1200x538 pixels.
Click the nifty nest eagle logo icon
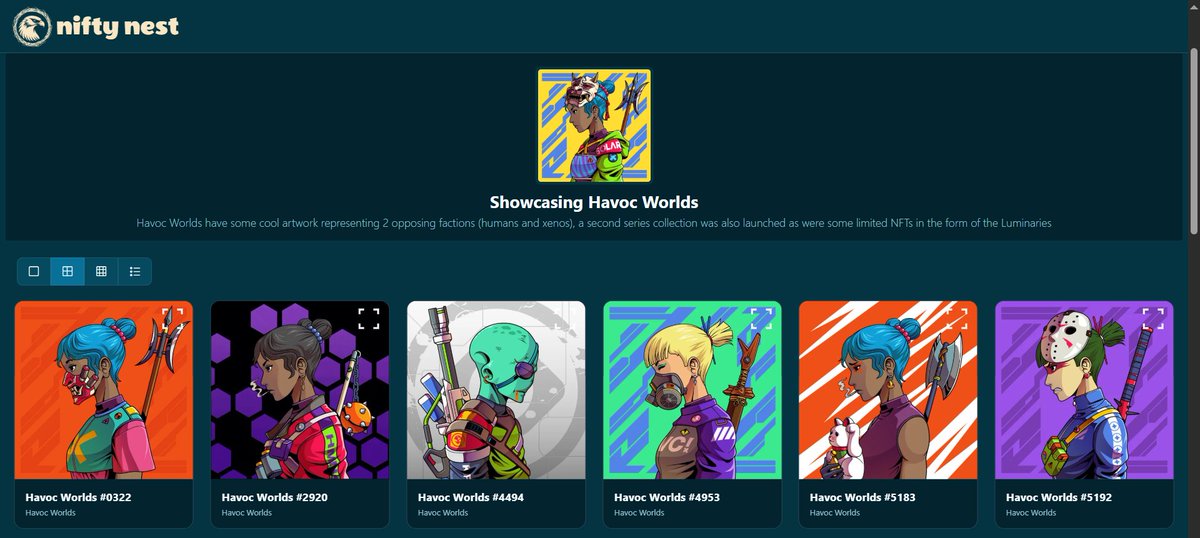tap(32, 26)
